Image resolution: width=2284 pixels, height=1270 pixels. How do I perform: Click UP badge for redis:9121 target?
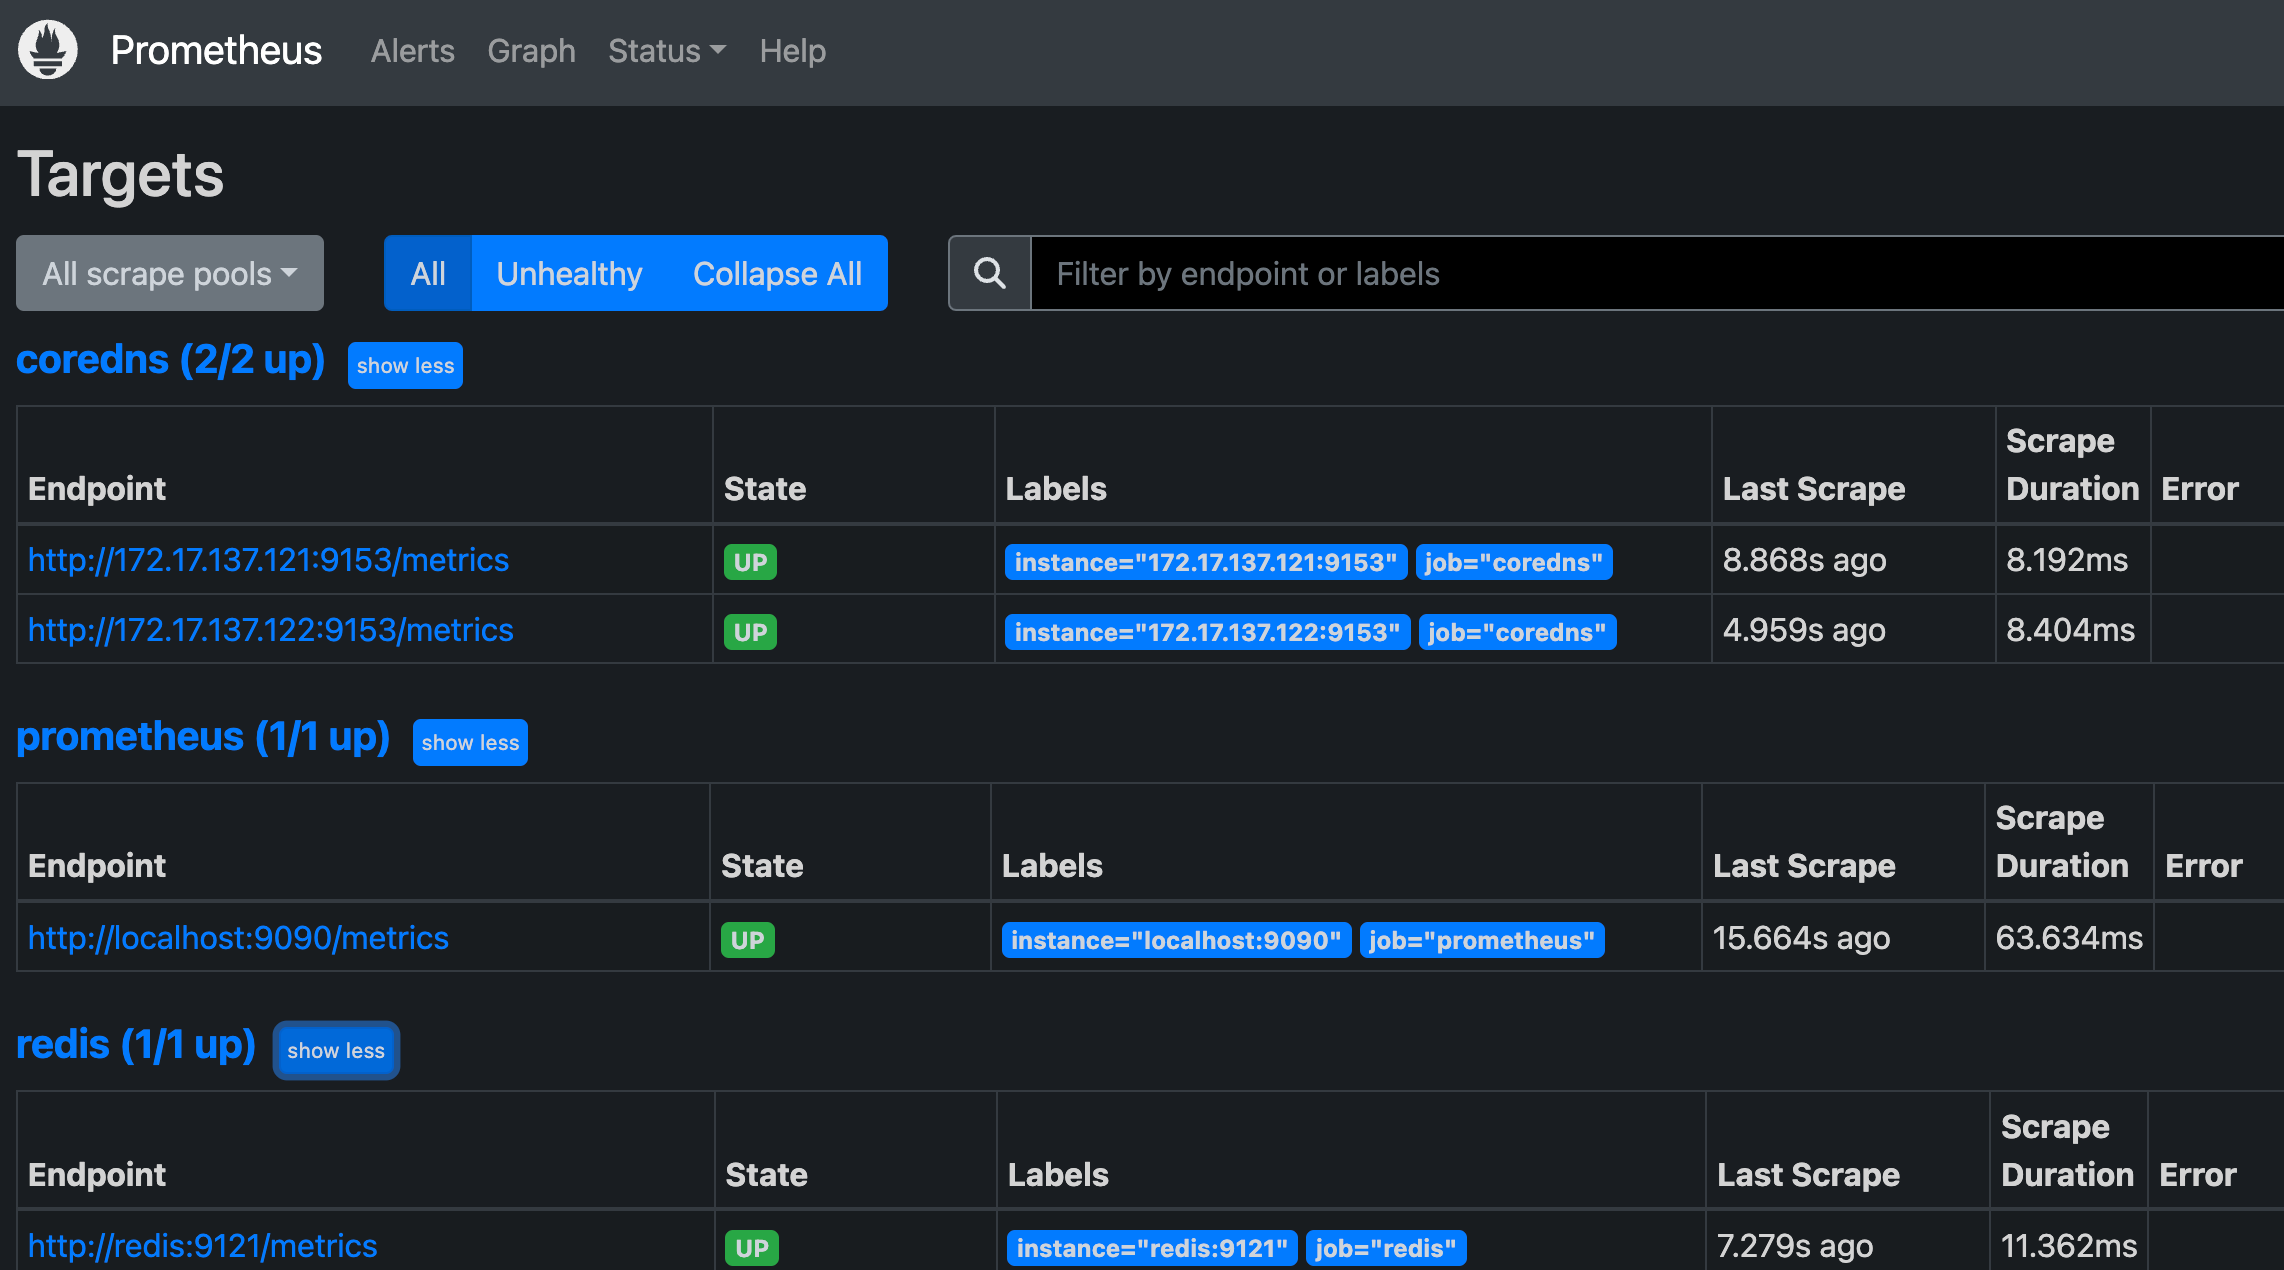tap(751, 1248)
